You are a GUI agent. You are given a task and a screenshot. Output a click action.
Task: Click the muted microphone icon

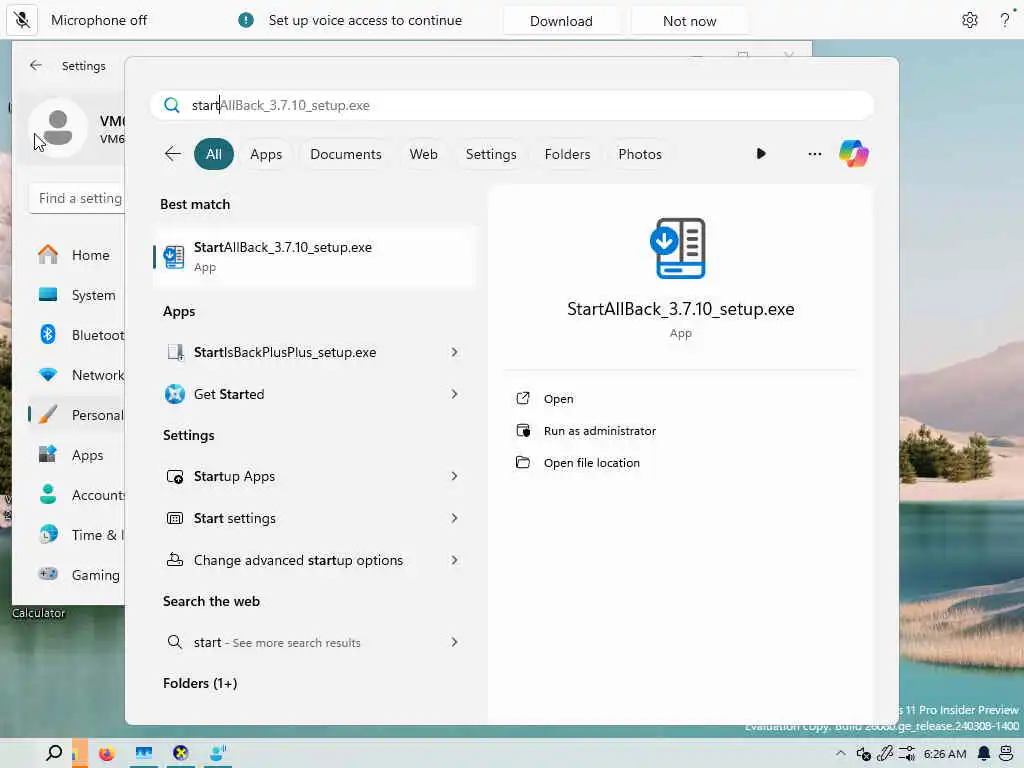[x=22, y=20]
